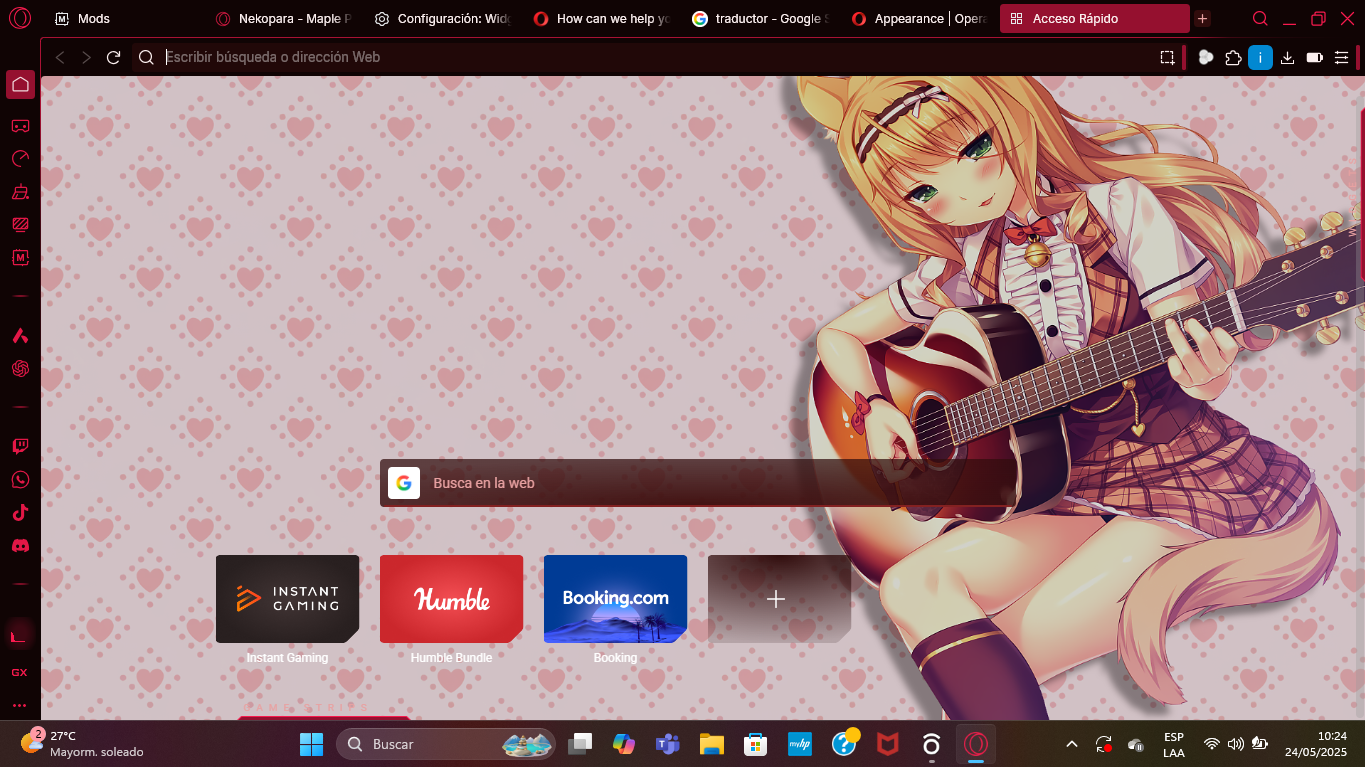Click the GX button in the sidebar
This screenshot has height=767, width=1365.
19,672
